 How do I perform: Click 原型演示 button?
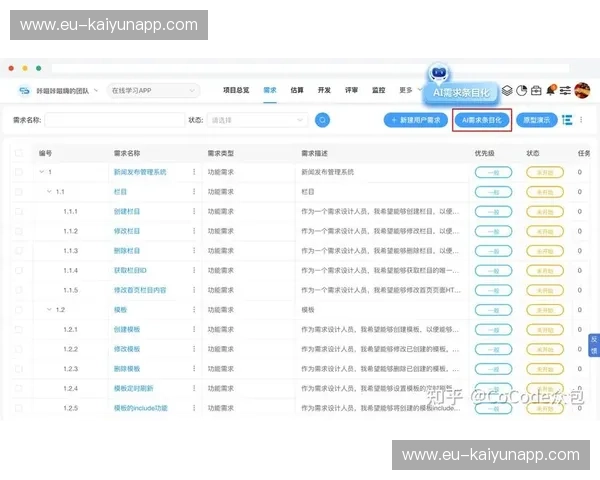point(536,120)
